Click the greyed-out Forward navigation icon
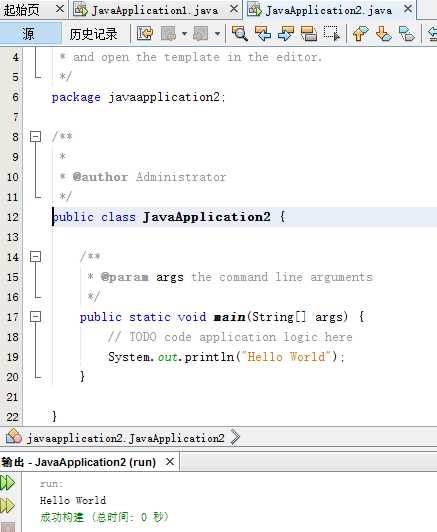Viewport: 437px width, 532px height. point(201,33)
